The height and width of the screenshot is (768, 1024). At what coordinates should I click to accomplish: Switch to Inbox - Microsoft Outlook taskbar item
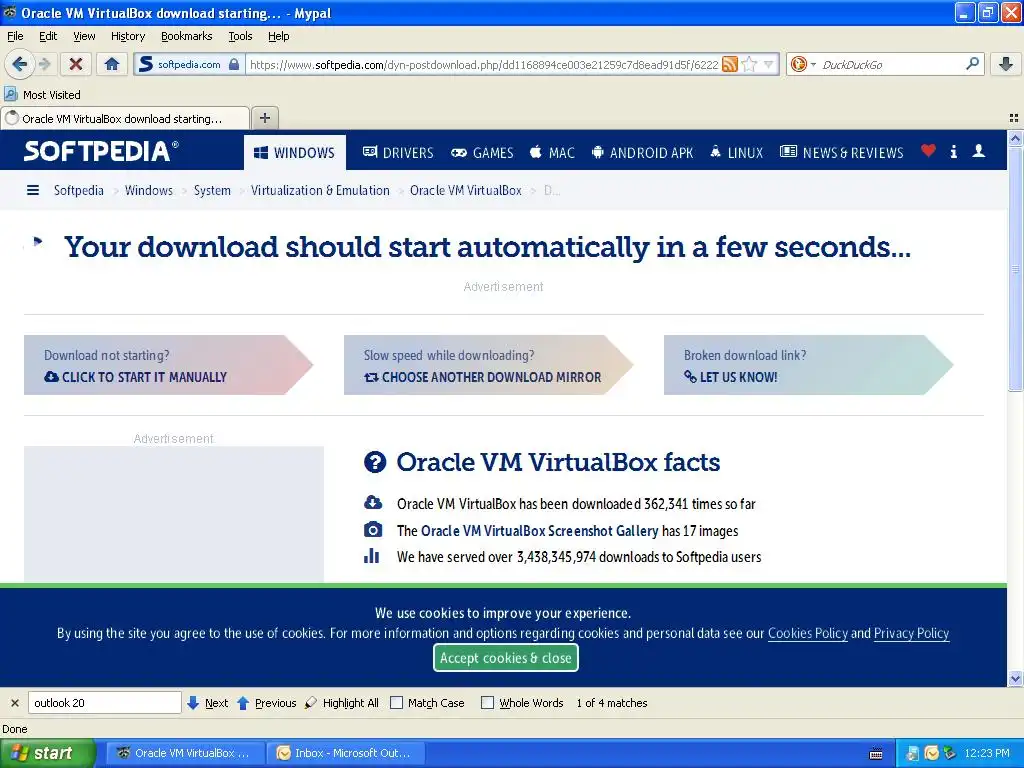[346, 753]
